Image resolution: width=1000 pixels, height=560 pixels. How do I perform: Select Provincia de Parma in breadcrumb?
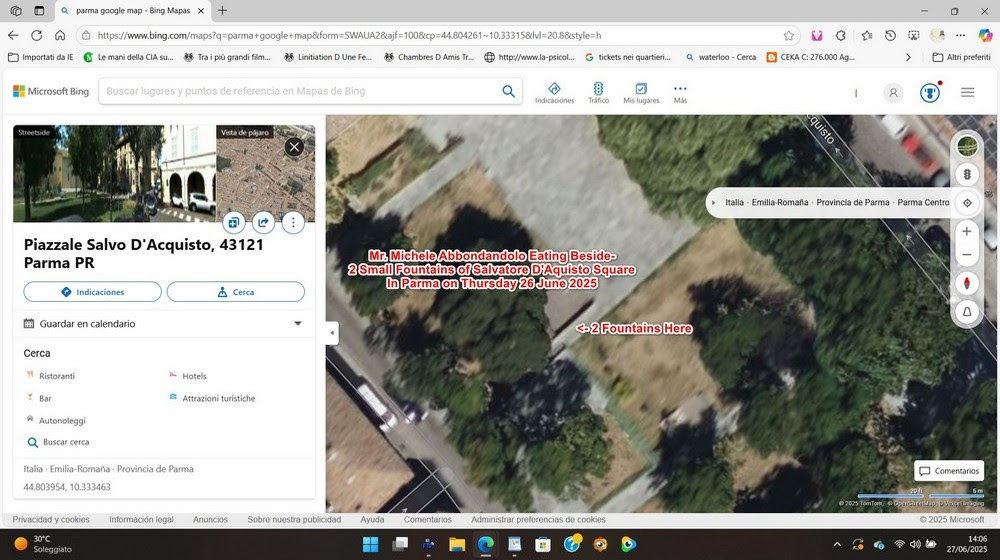click(x=853, y=202)
